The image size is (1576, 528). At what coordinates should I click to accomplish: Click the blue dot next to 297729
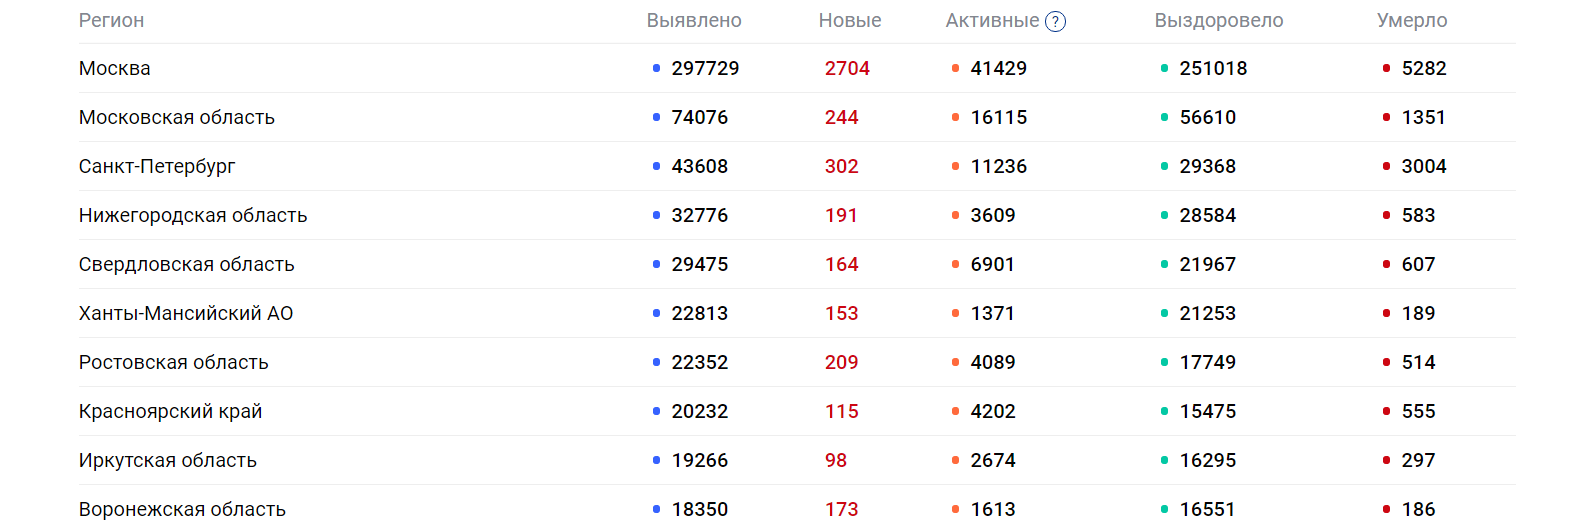[656, 69]
